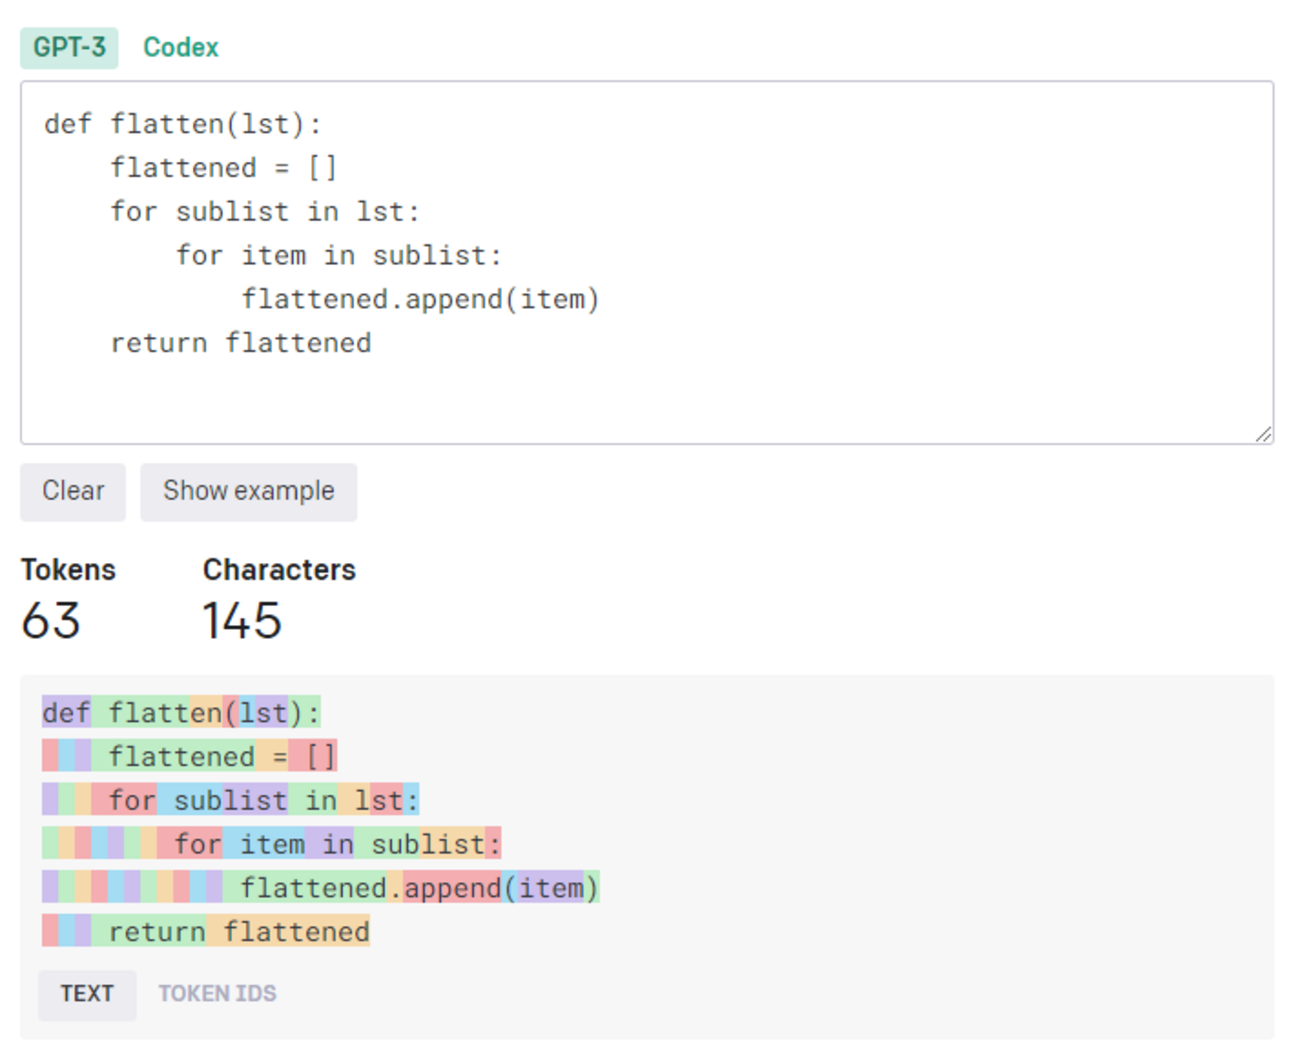Click the Tokens heading label

(68, 570)
